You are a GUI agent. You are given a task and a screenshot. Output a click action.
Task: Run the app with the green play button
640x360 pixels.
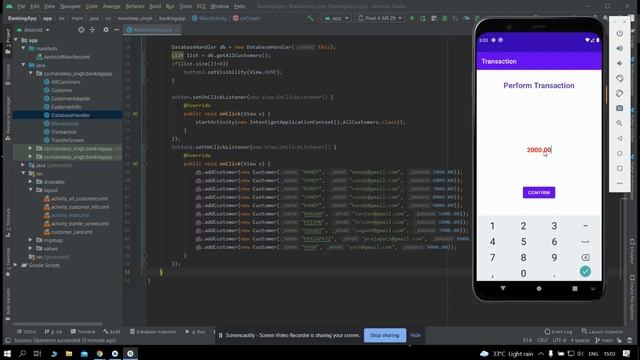coord(412,18)
